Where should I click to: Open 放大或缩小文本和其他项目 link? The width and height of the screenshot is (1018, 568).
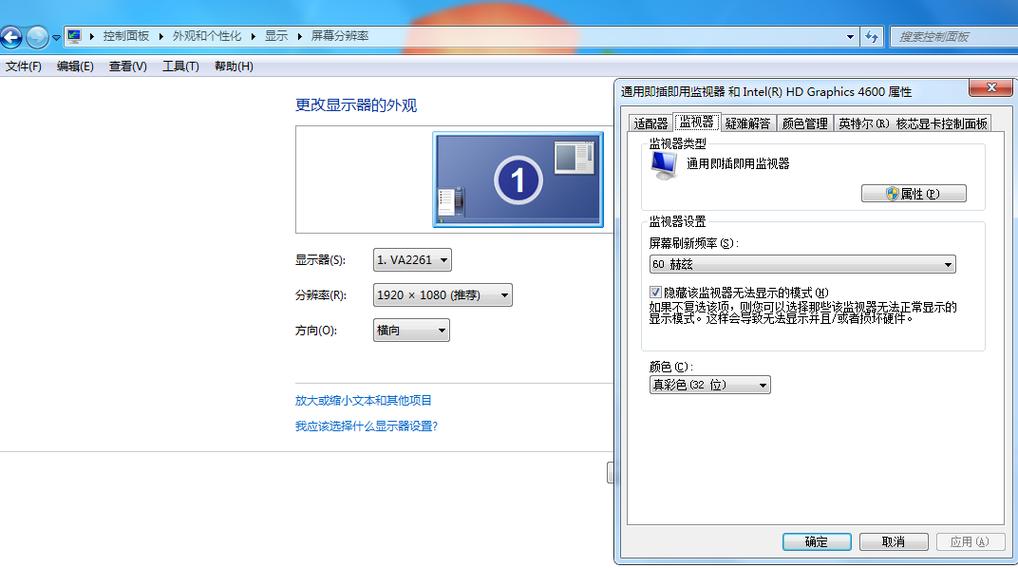[x=363, y=401]
